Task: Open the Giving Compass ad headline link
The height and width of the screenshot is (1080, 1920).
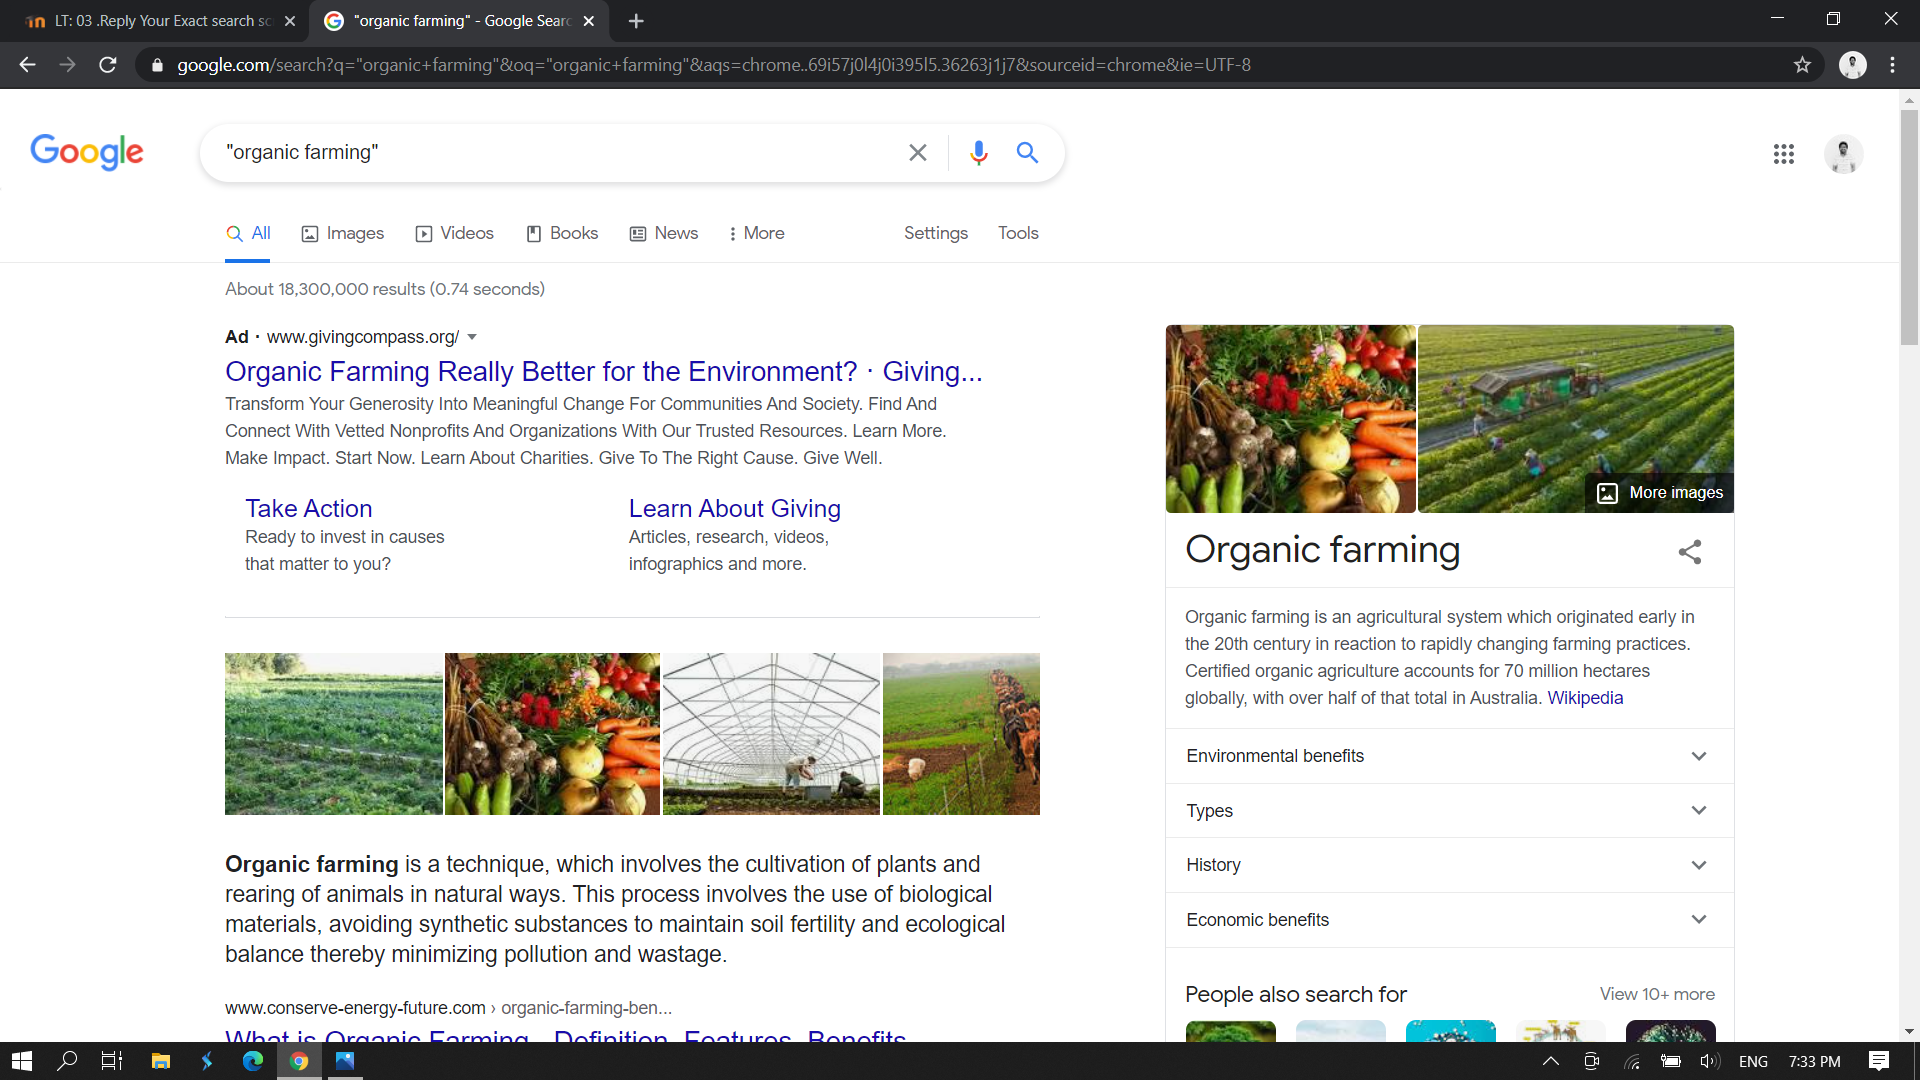Action: [604, 372]
